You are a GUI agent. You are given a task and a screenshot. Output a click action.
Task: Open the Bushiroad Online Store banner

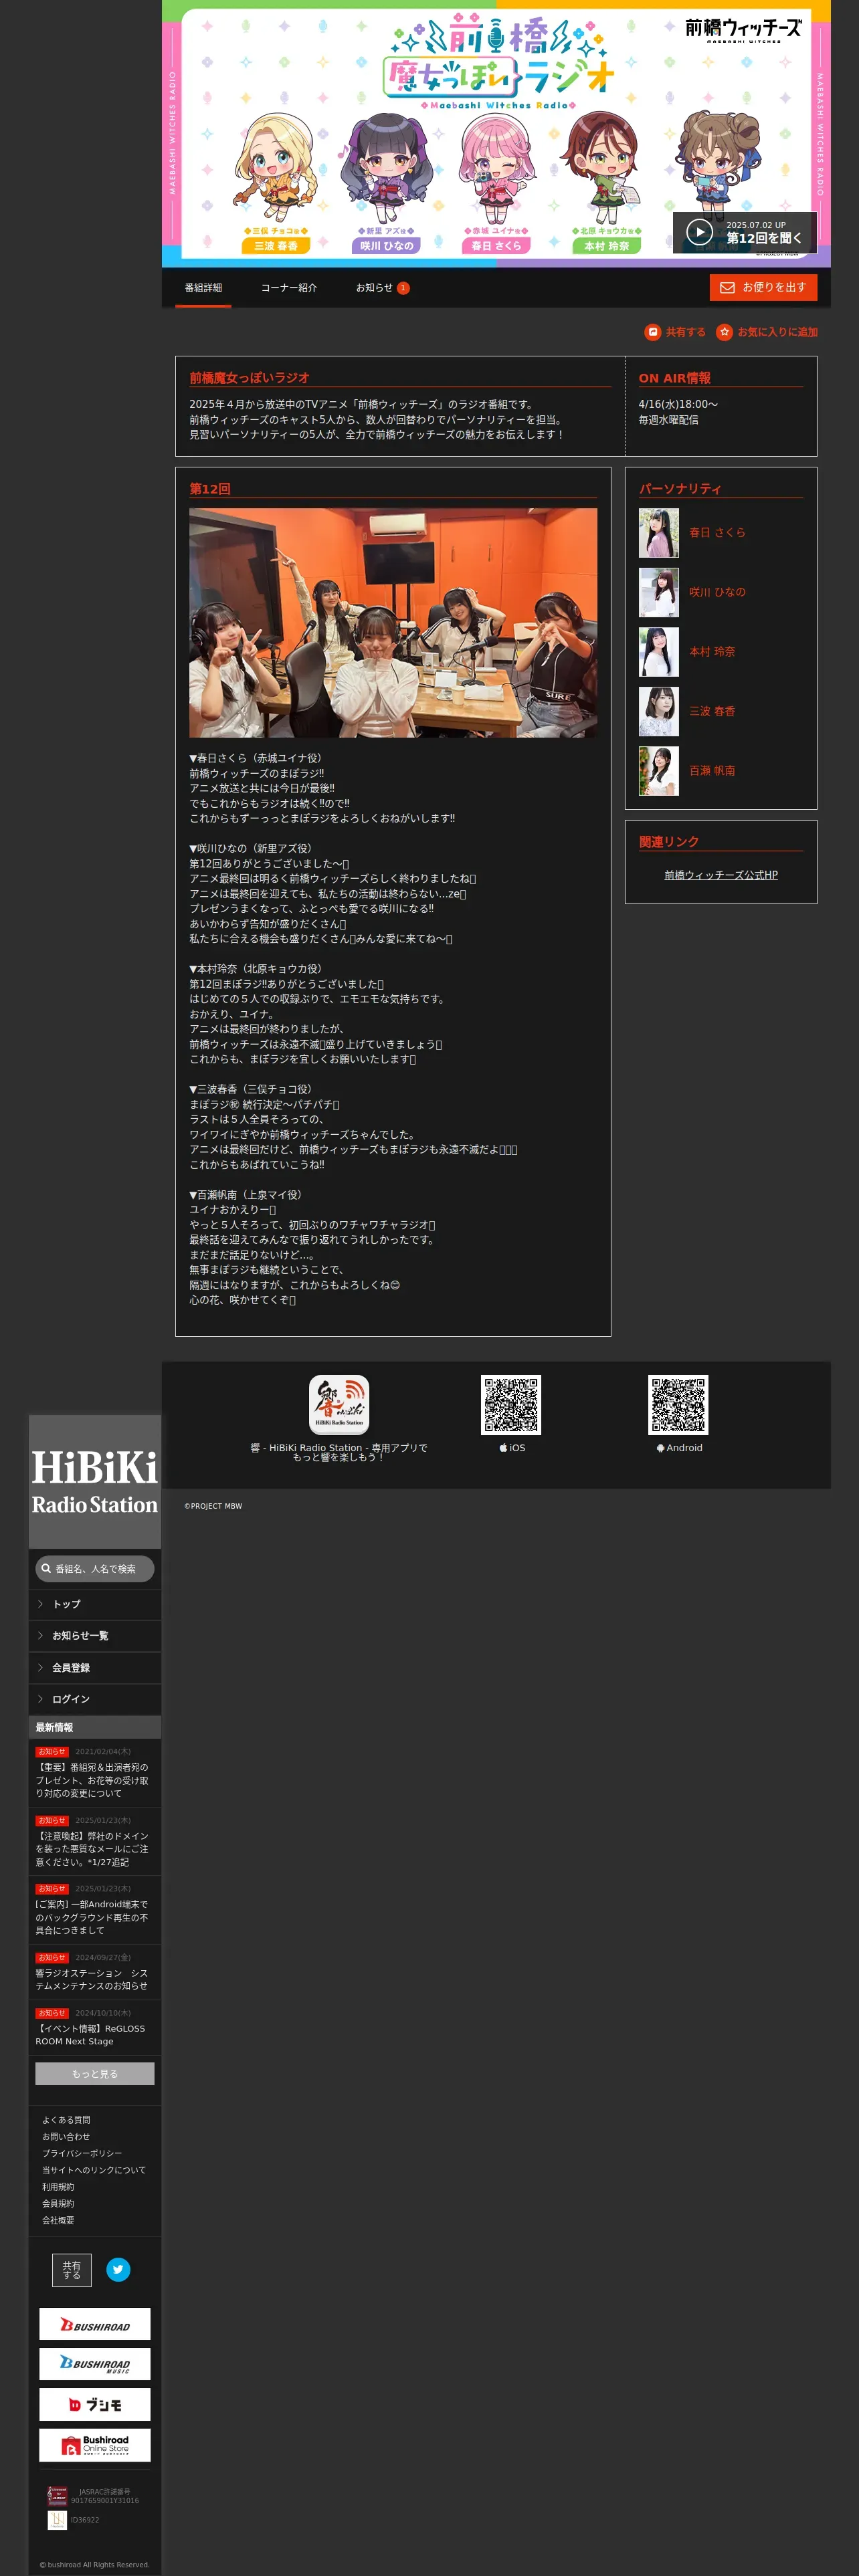[x=95, y=2444]
